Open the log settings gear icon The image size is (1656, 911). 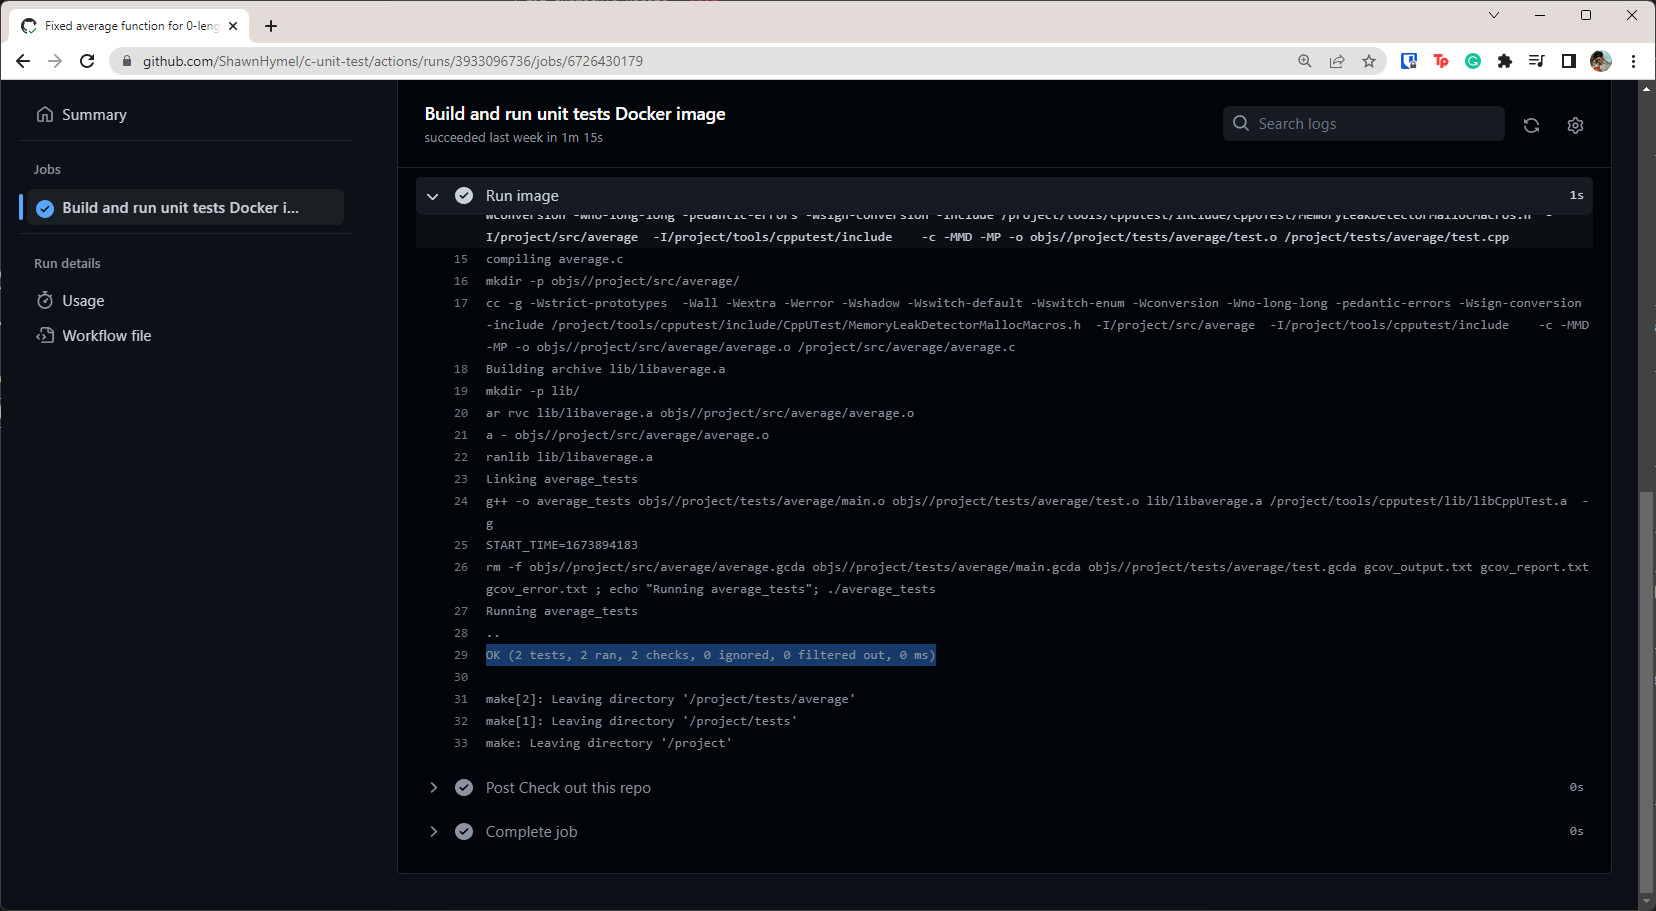click(1575, 125)
